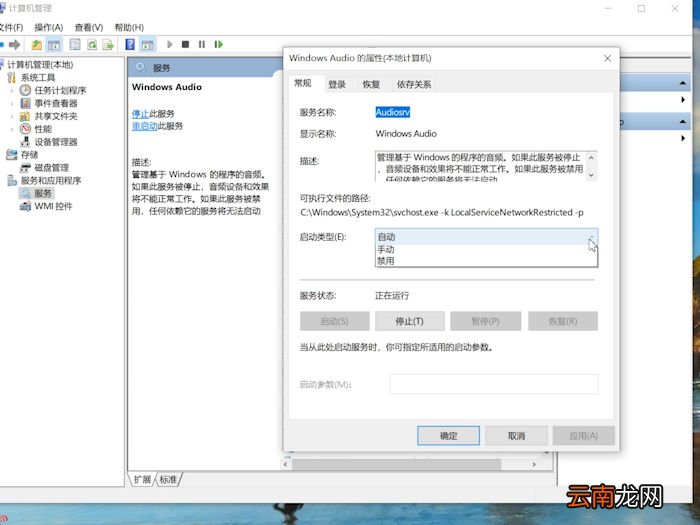Screen dimensions: 700x525
Task: Switch to the 常规 tab
Action: pos(303,83)
